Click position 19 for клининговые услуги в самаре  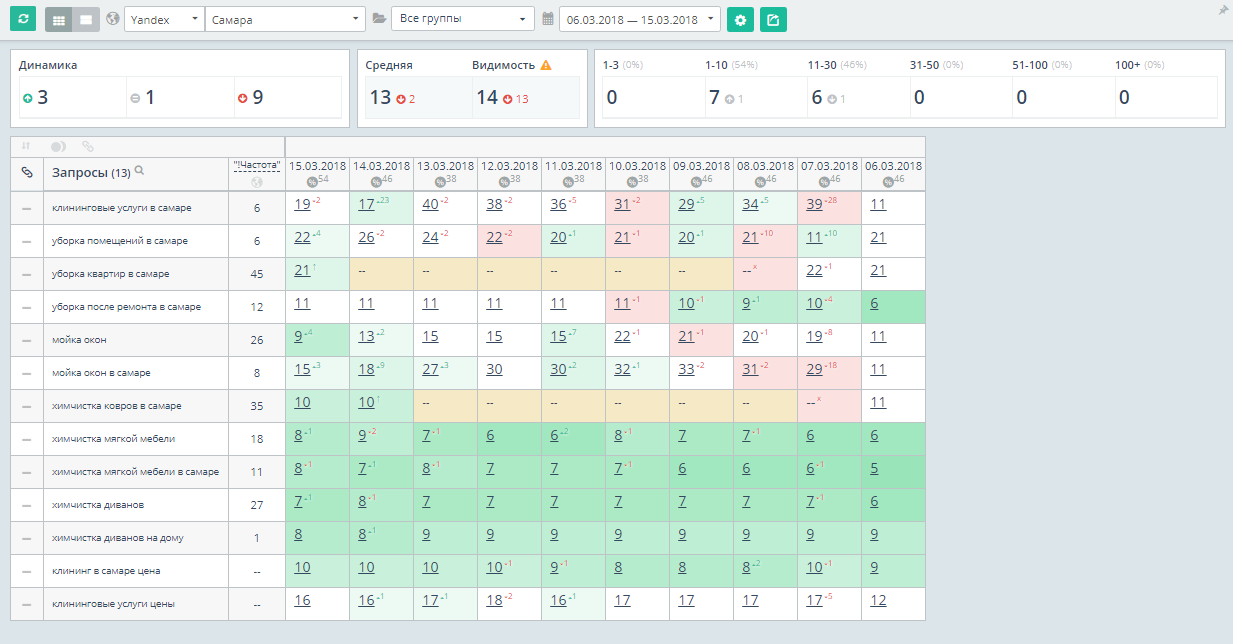pos(302,205)
